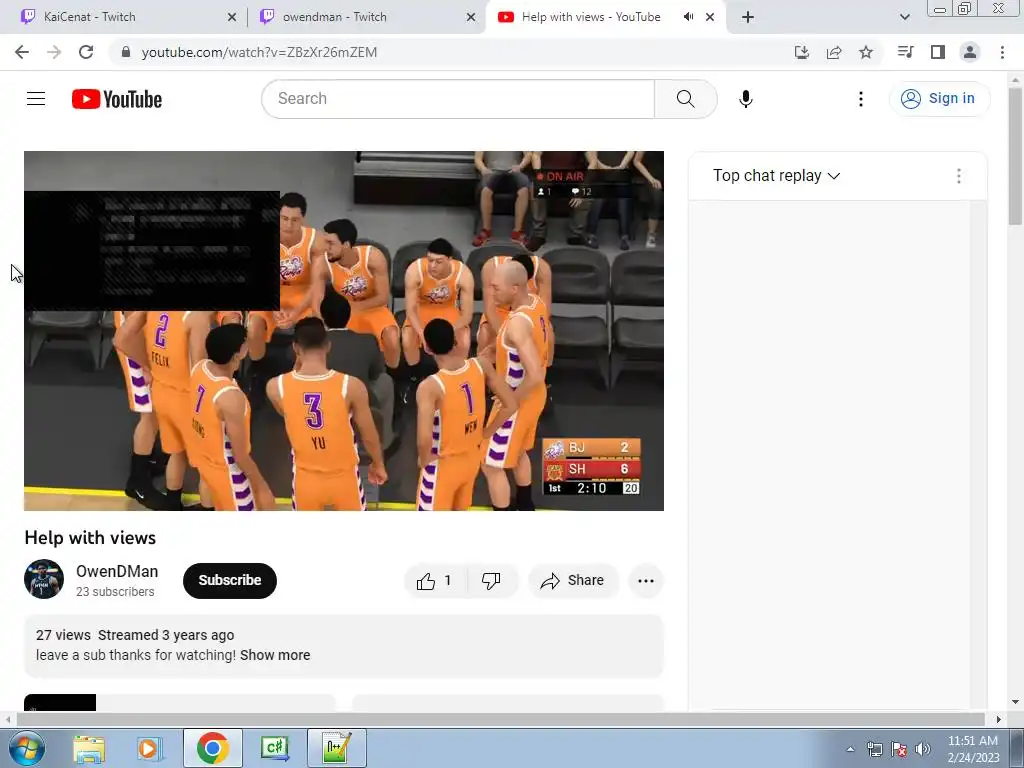Open YouTube settings three-dot menu

[x=861, y=99]
